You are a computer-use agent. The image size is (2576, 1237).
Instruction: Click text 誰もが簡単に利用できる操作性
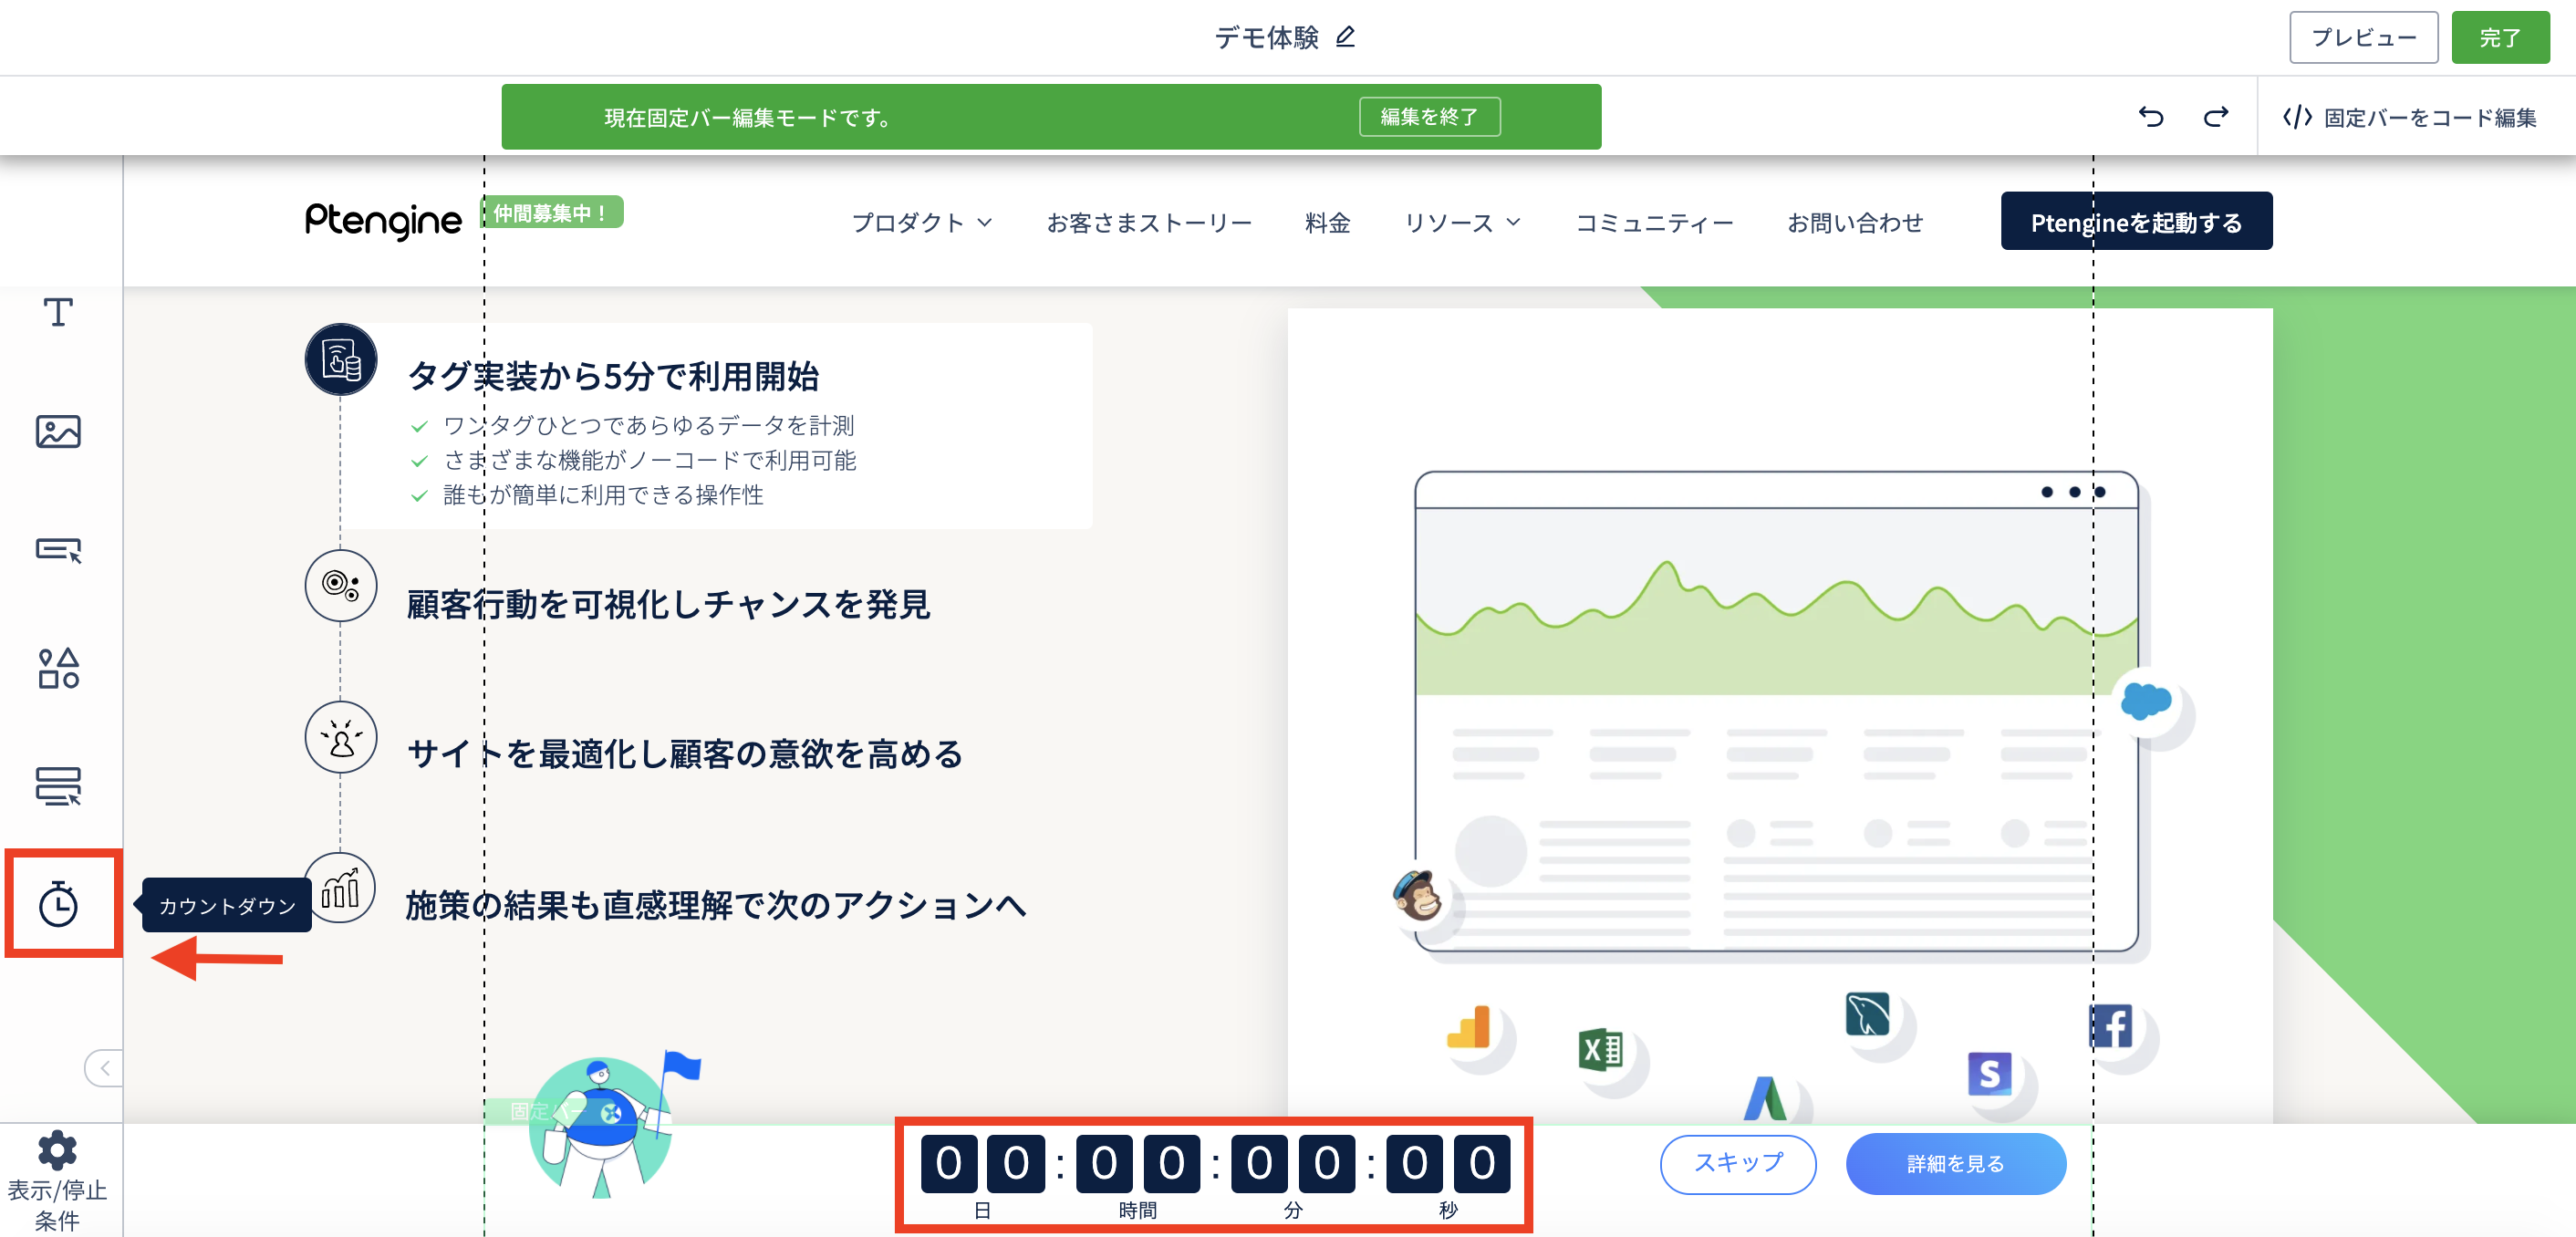603,495
